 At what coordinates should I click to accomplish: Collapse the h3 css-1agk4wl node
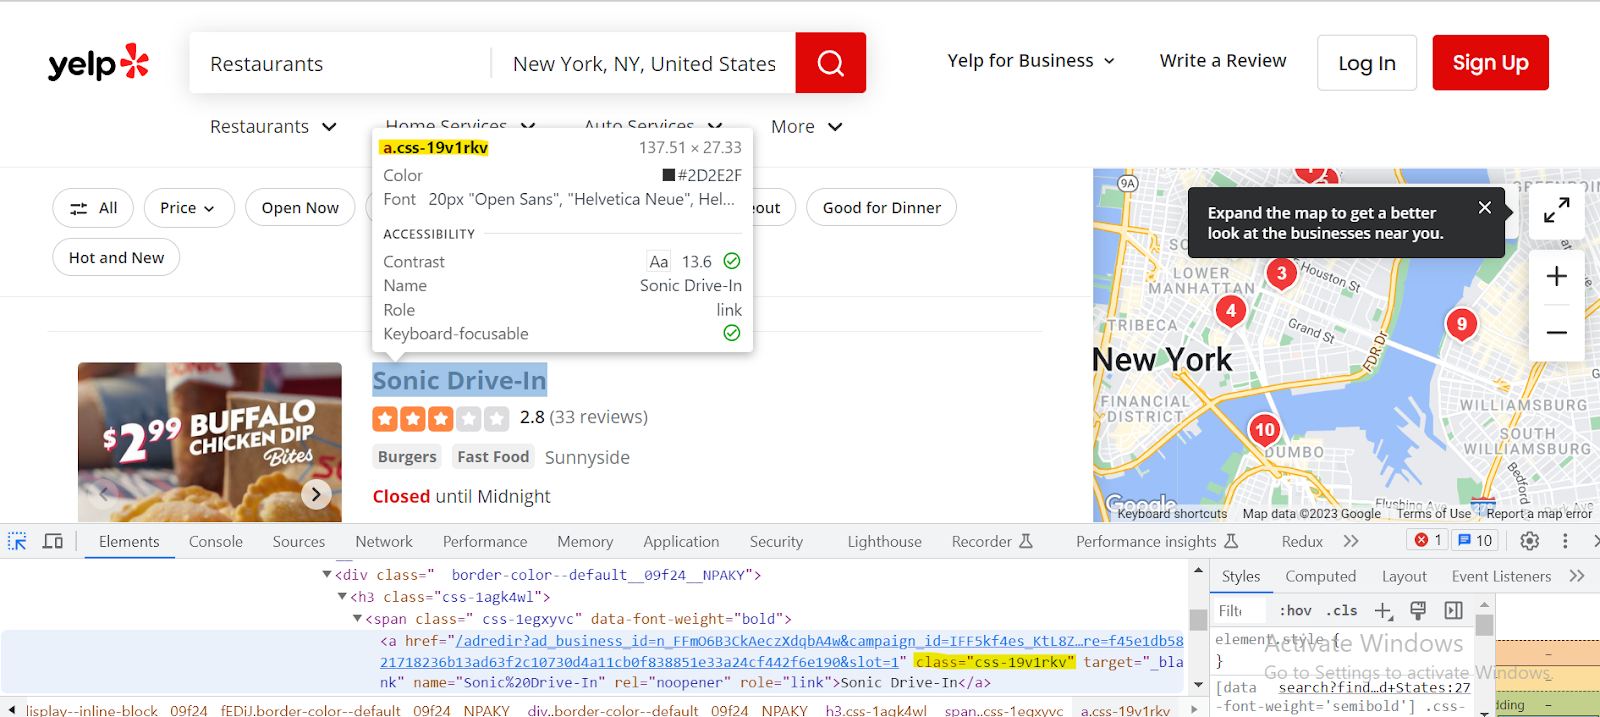point(342,597)
